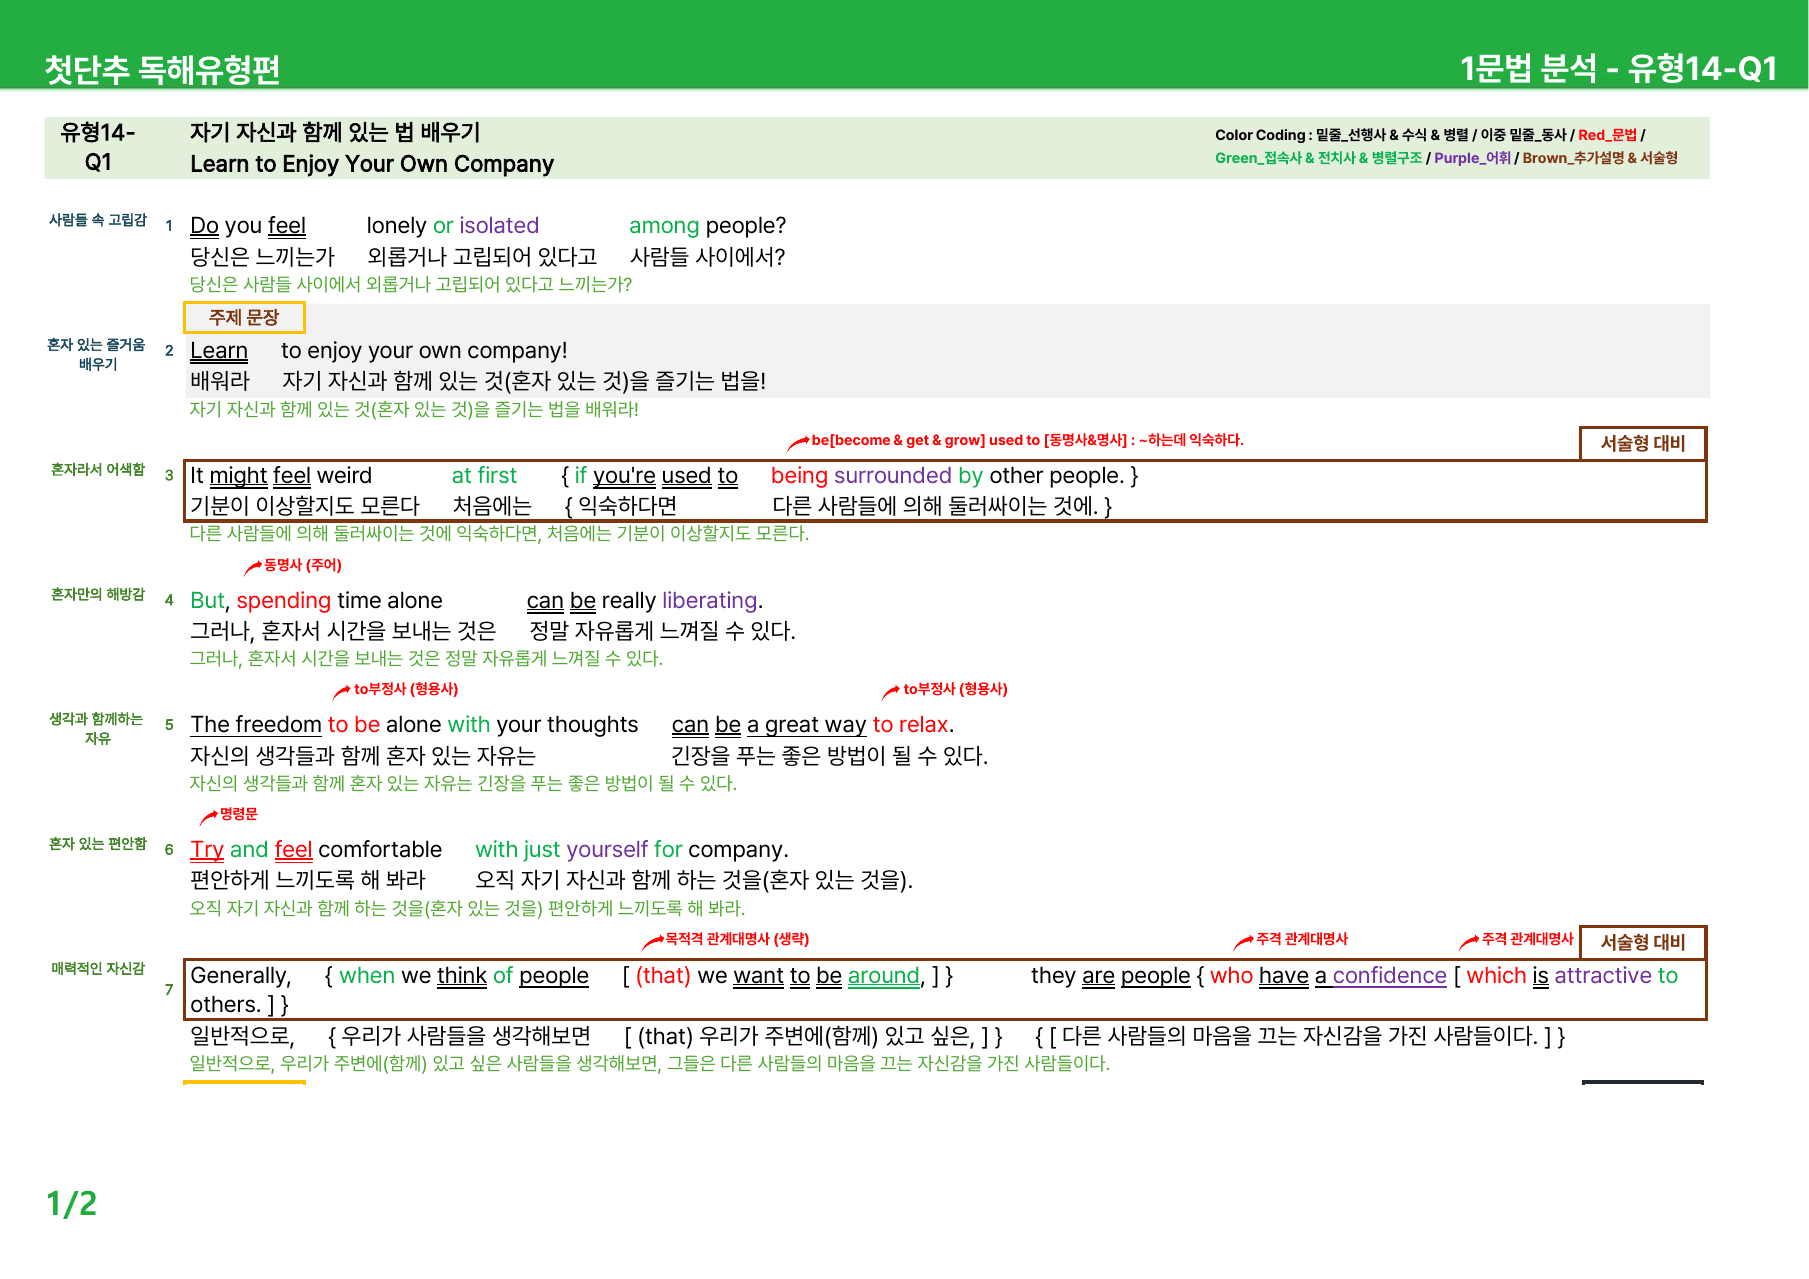This screenshot has height=1279, width=1809.
Task: Click the underlined phrase 'The freedom'
Action: pyautogui.click(x=256, y=725)
